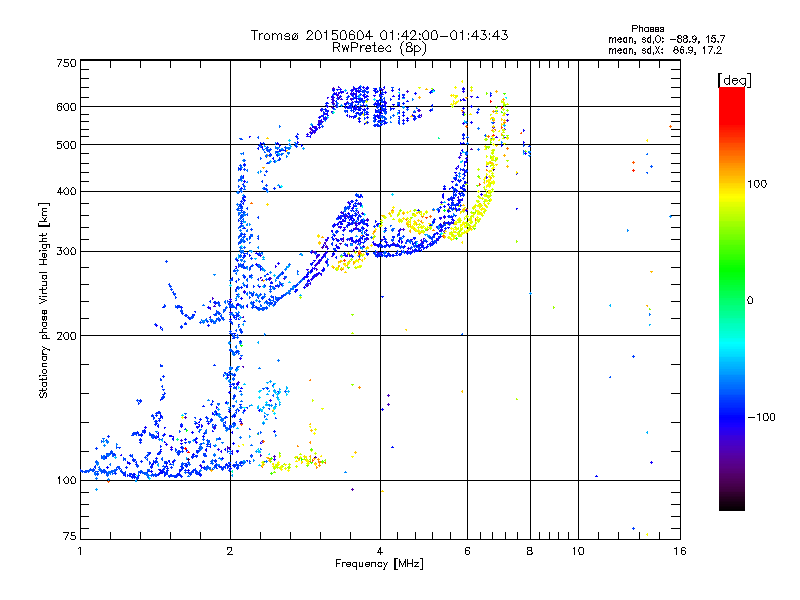Click the phase colorbar gradient

point(732,298)
